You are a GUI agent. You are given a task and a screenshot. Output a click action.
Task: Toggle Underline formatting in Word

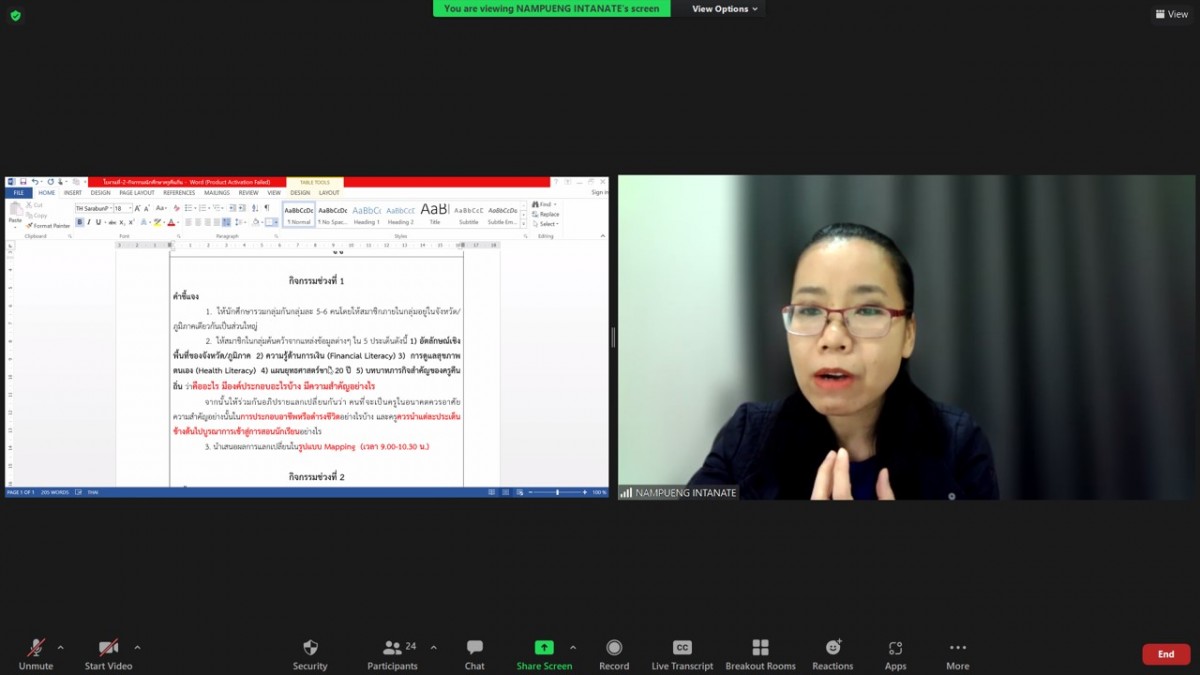click(x=98, y=222)
